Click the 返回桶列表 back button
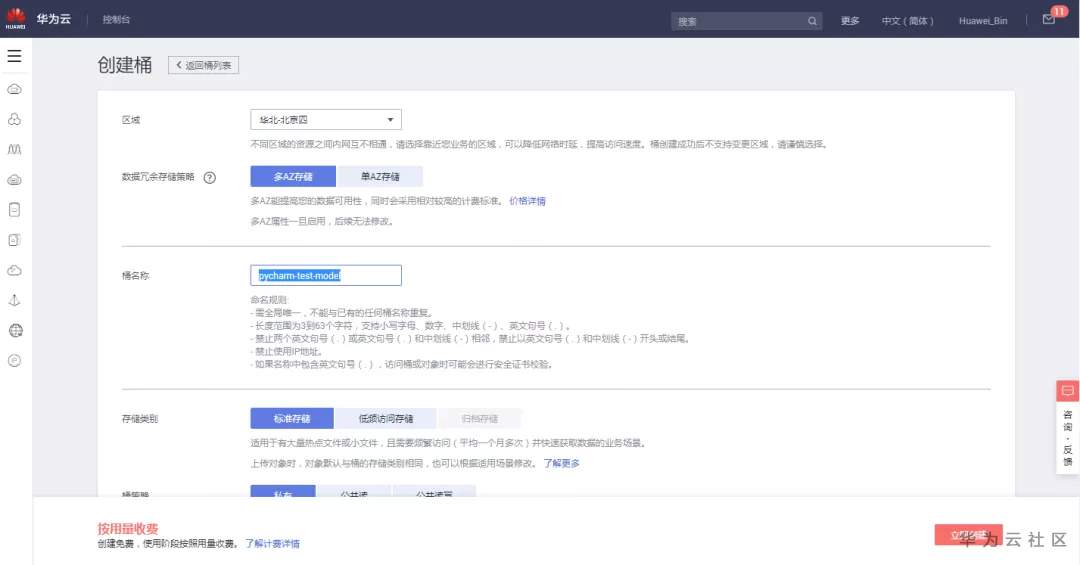This screenshot has width=1080, height=565. 203,65
